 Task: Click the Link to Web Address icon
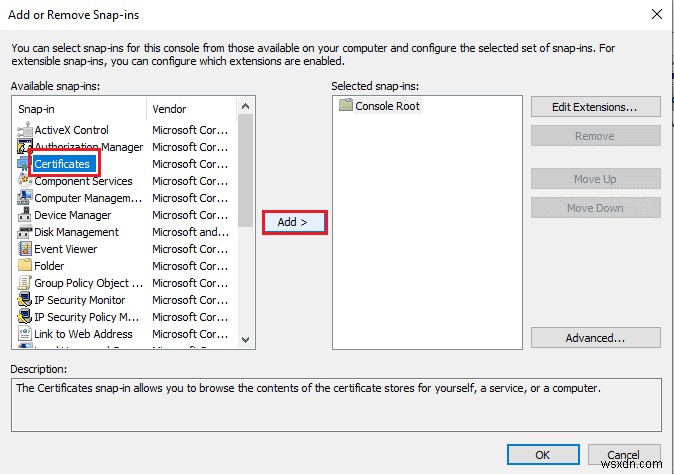pyautogui.click(x=25, y=333)
